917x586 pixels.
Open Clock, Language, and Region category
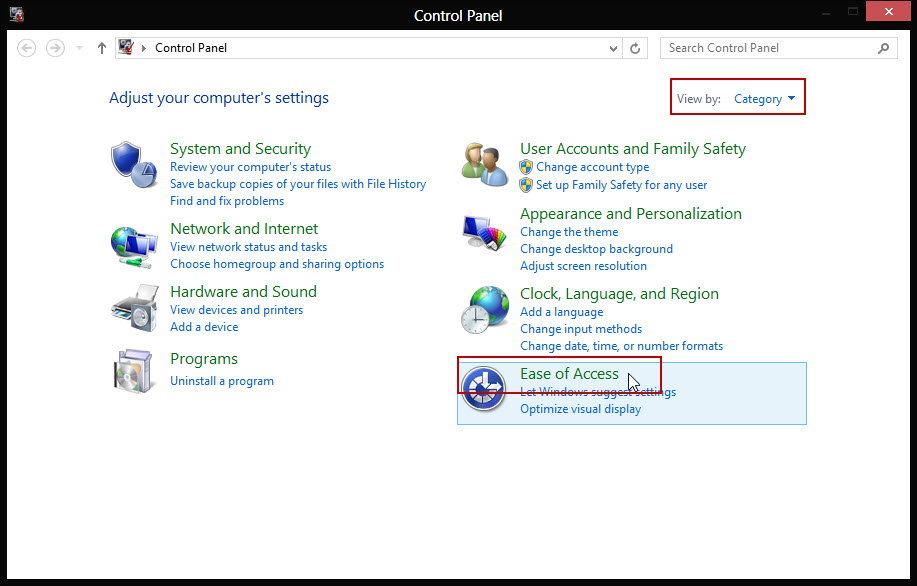click(x=619, y=294)
